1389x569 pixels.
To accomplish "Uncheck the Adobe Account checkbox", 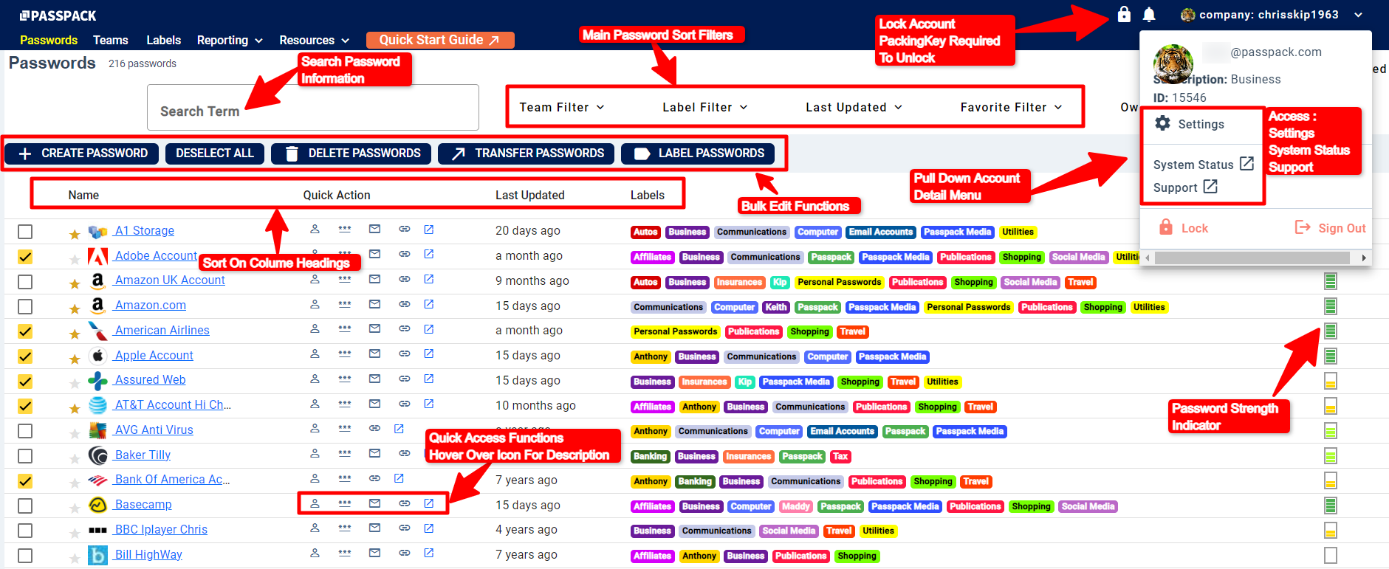I will click(25, 257).
